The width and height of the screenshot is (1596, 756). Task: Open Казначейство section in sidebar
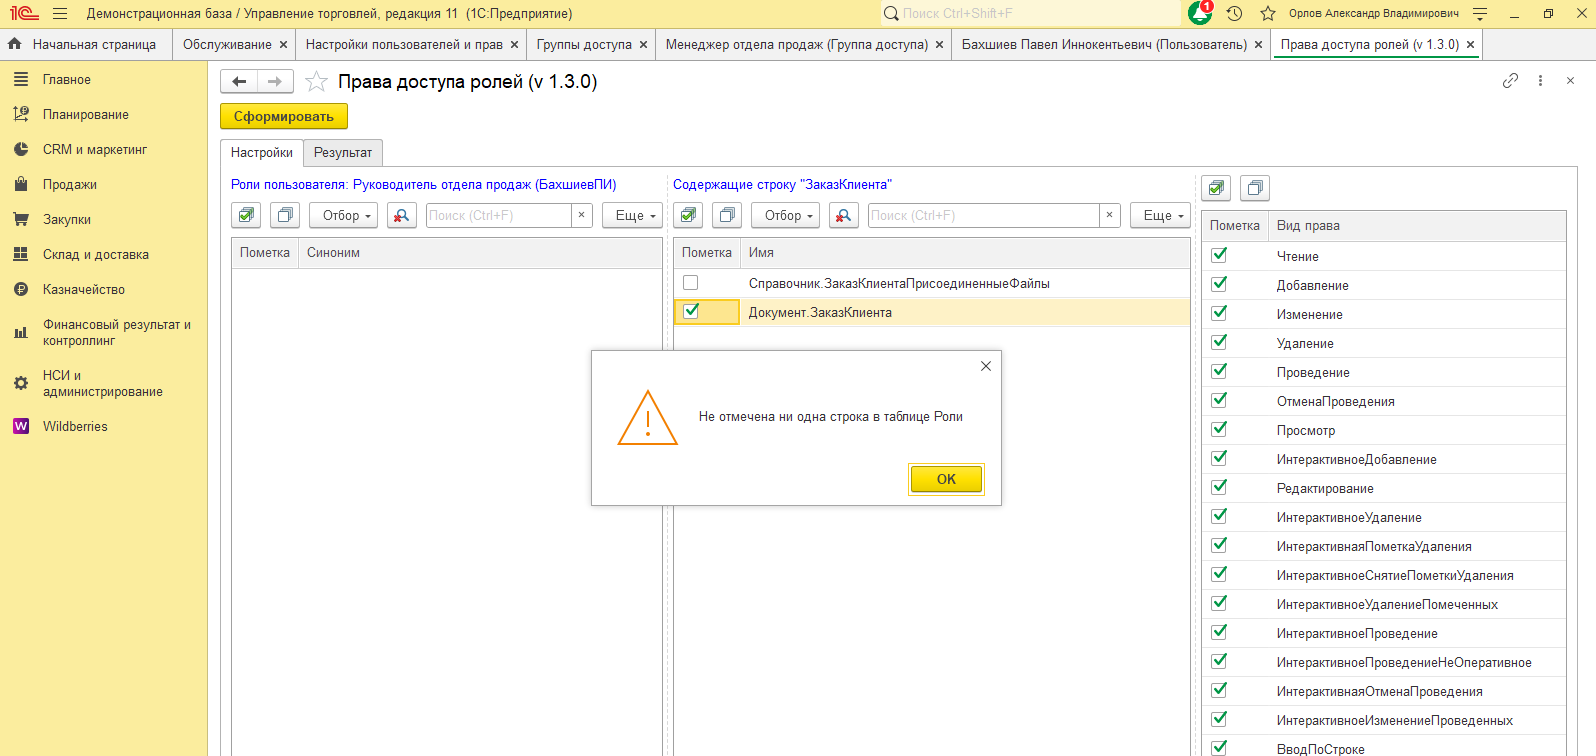84,290
